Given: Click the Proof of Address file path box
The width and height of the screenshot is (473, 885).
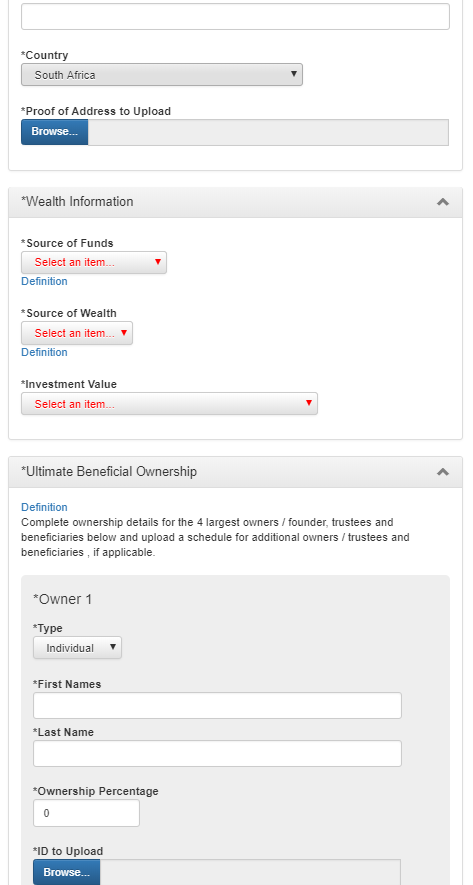Looking at the screenshot, I should tap(268, 132).
